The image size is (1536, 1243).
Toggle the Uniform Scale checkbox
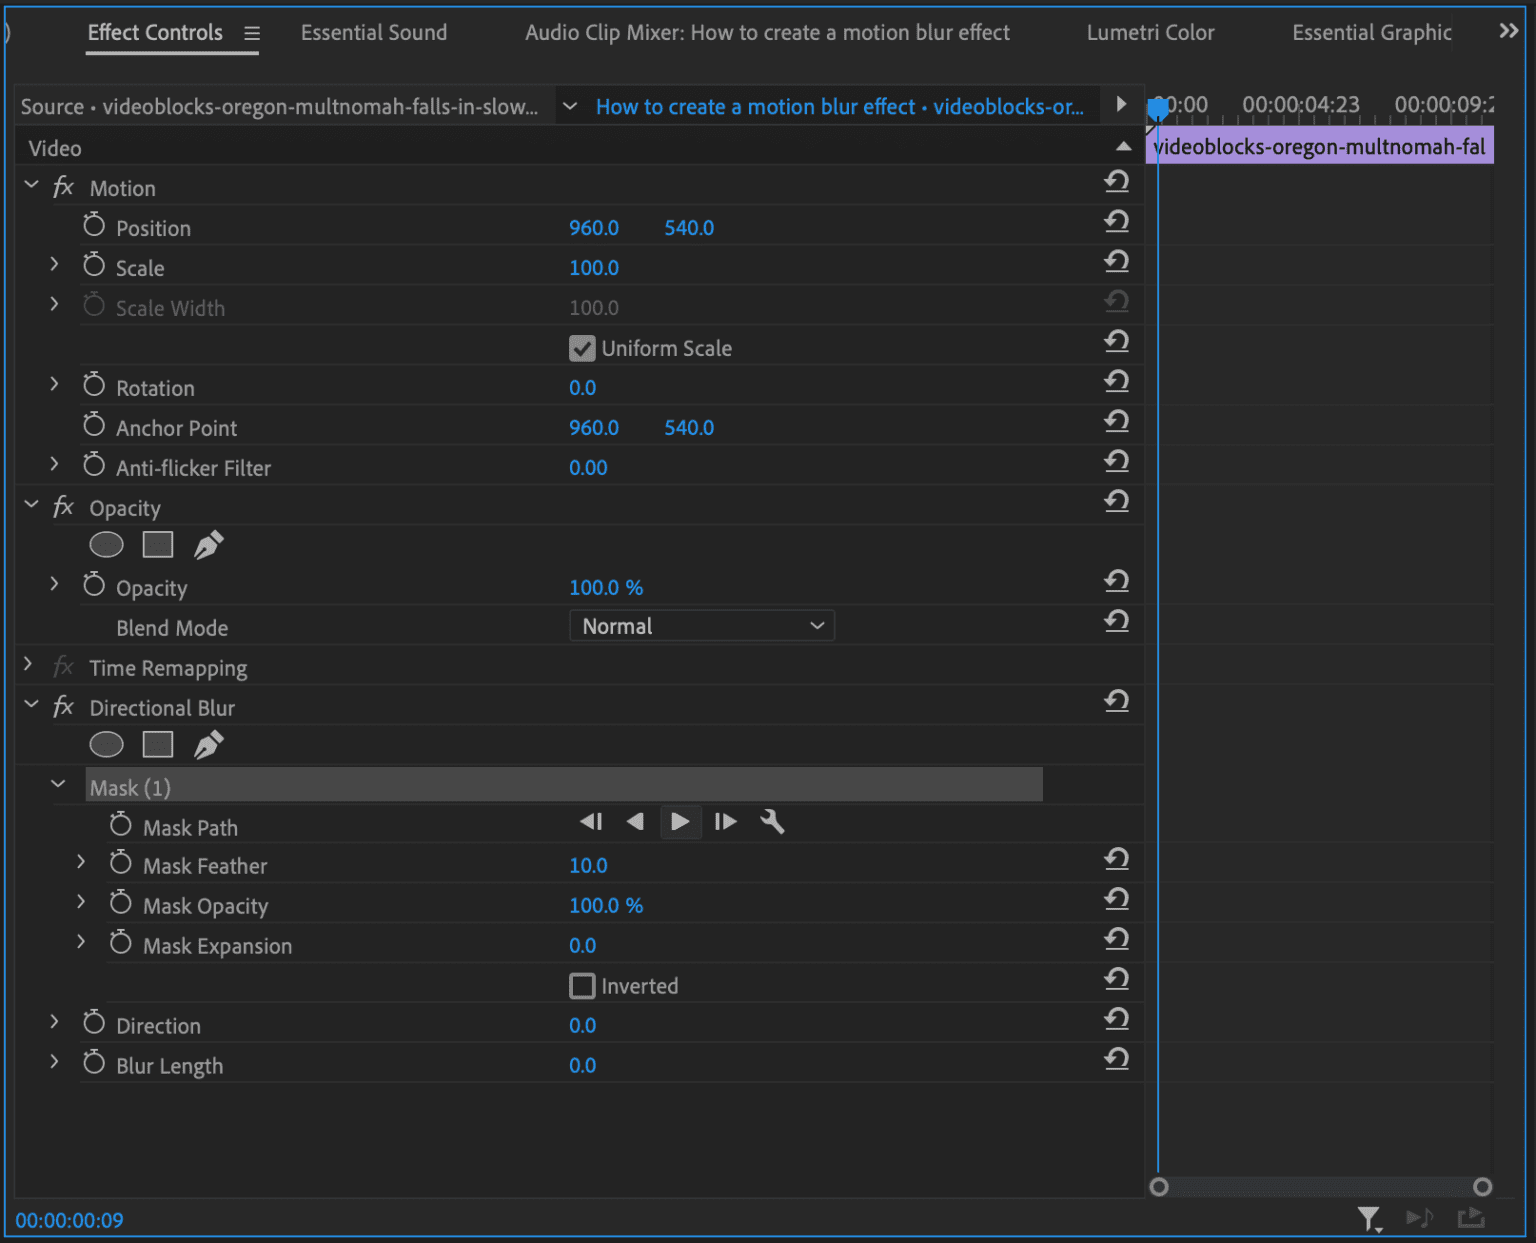click(582, 348)
